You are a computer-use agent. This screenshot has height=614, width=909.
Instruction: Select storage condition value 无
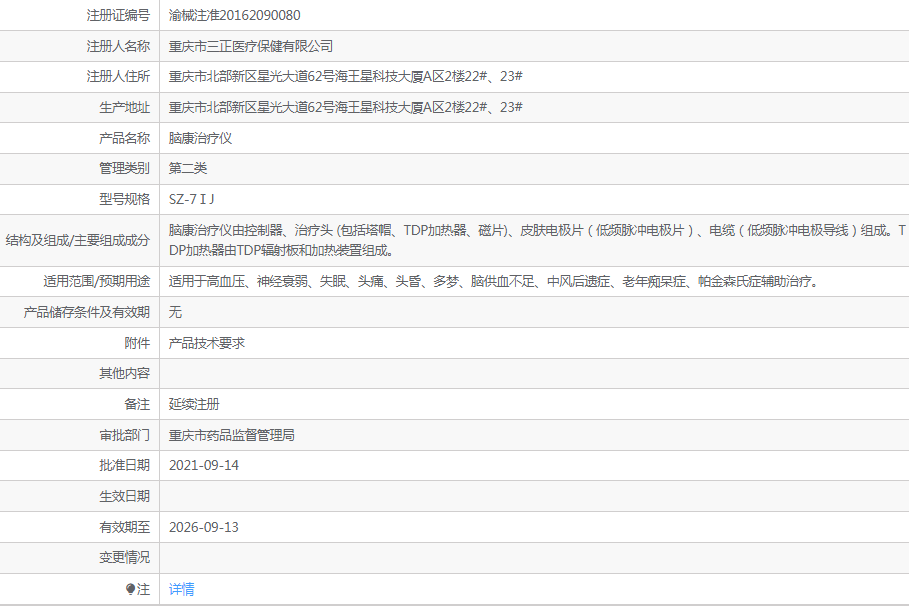point(175,312)
